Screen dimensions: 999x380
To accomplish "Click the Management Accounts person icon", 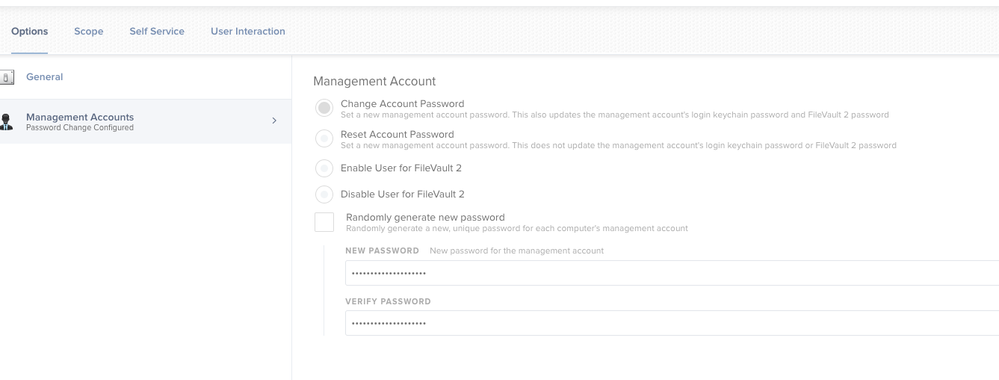I will (x=6, y=122).
